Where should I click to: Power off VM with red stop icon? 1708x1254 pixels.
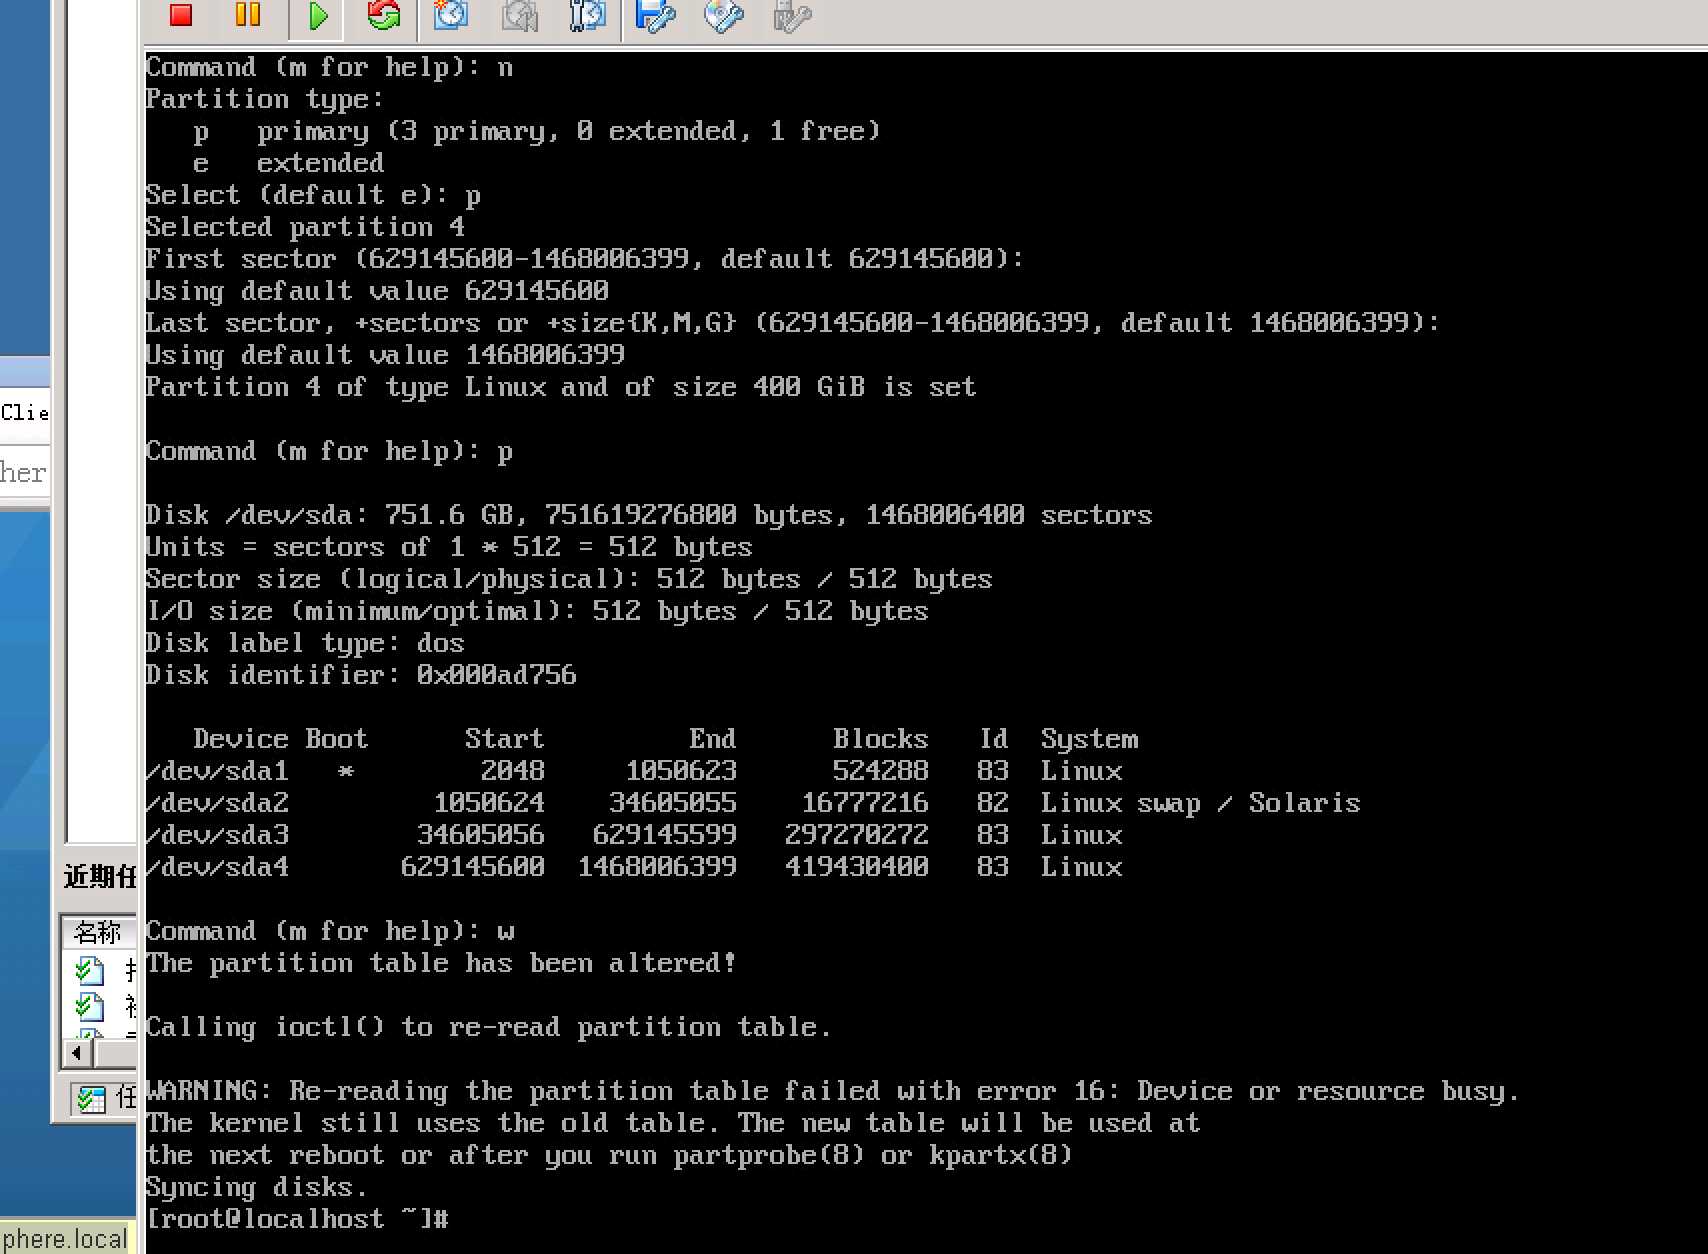181,15
